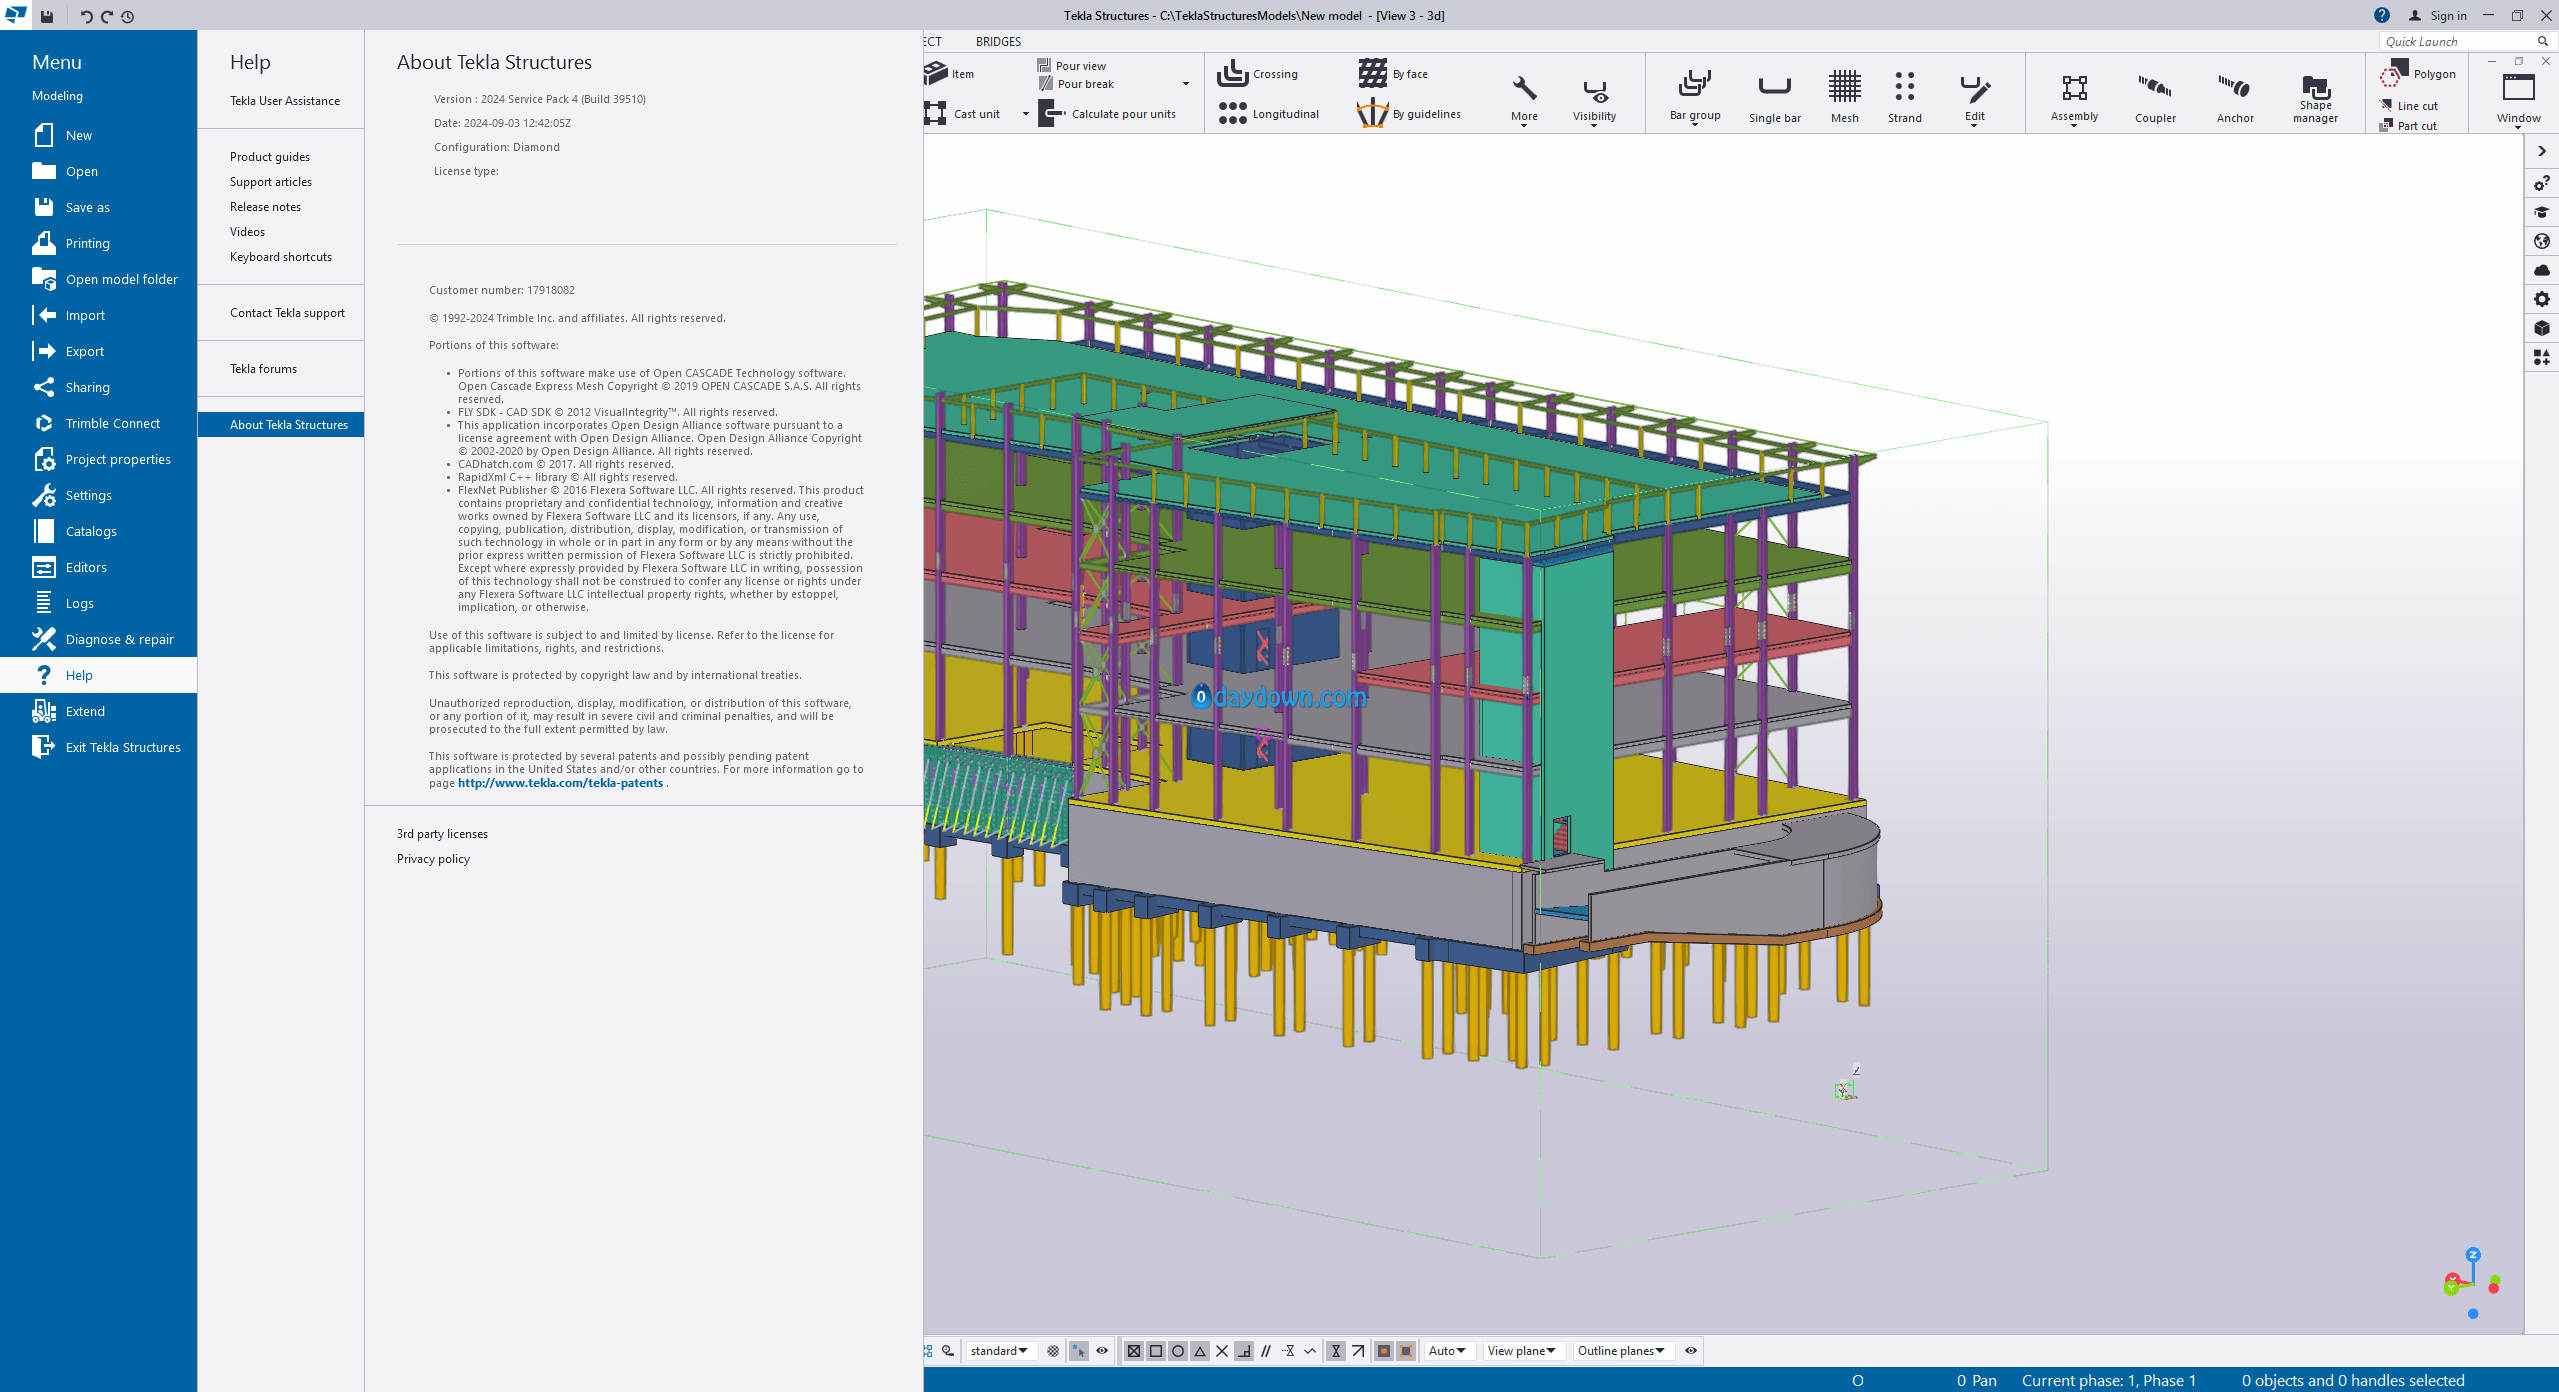Click the 3rd party licenses link
Screen dimensions: 2559x1392
pos(442,834)
